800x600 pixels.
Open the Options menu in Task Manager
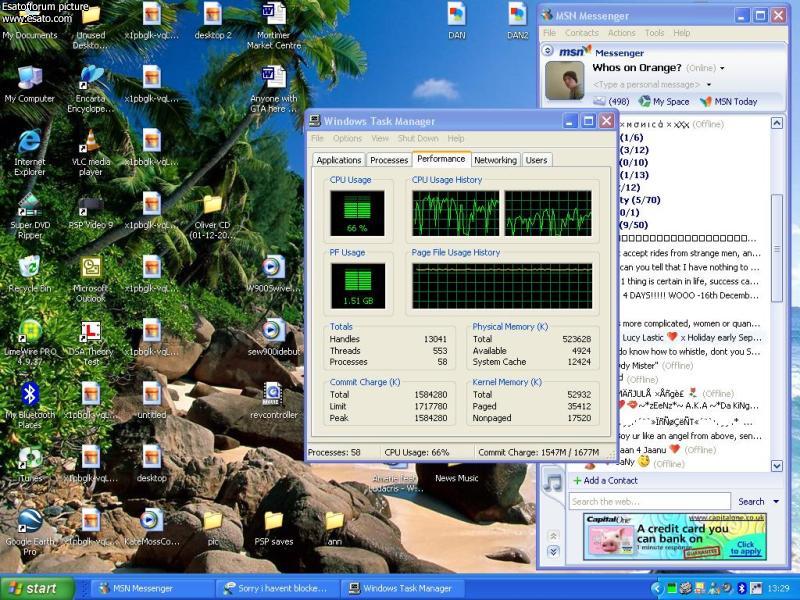point(347,138)
